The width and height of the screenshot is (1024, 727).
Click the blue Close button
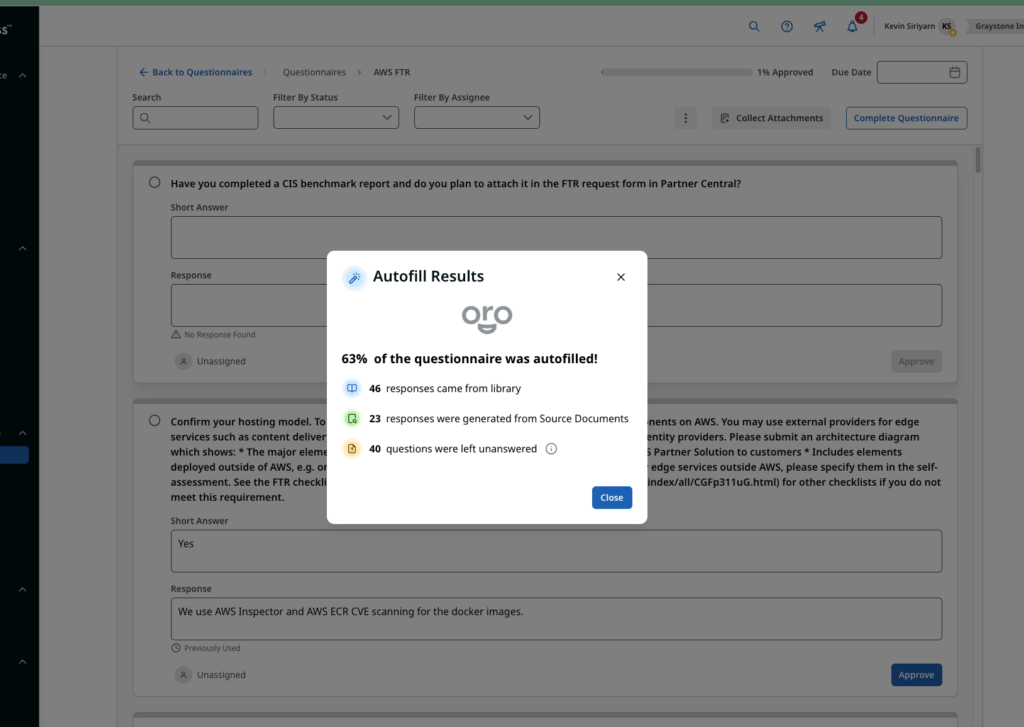(x=611, y=497)
